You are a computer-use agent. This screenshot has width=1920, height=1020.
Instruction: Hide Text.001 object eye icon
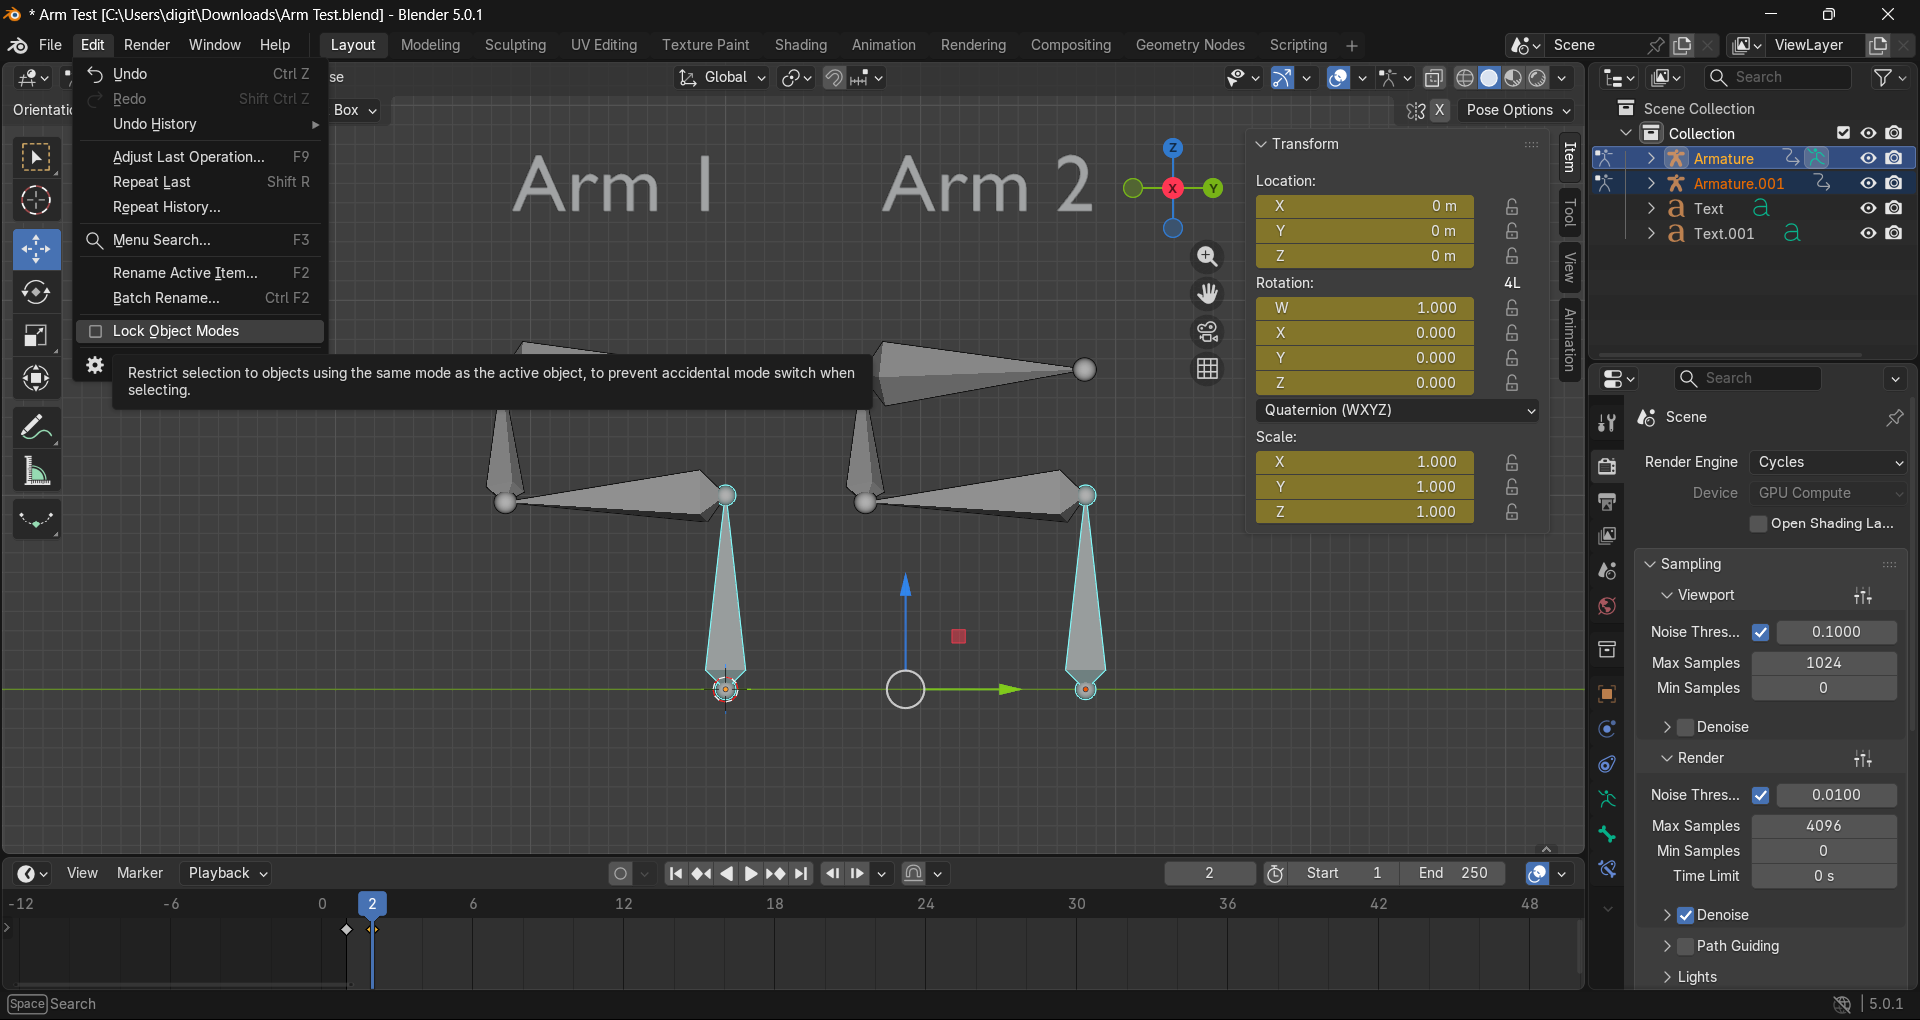[1868, 233]
